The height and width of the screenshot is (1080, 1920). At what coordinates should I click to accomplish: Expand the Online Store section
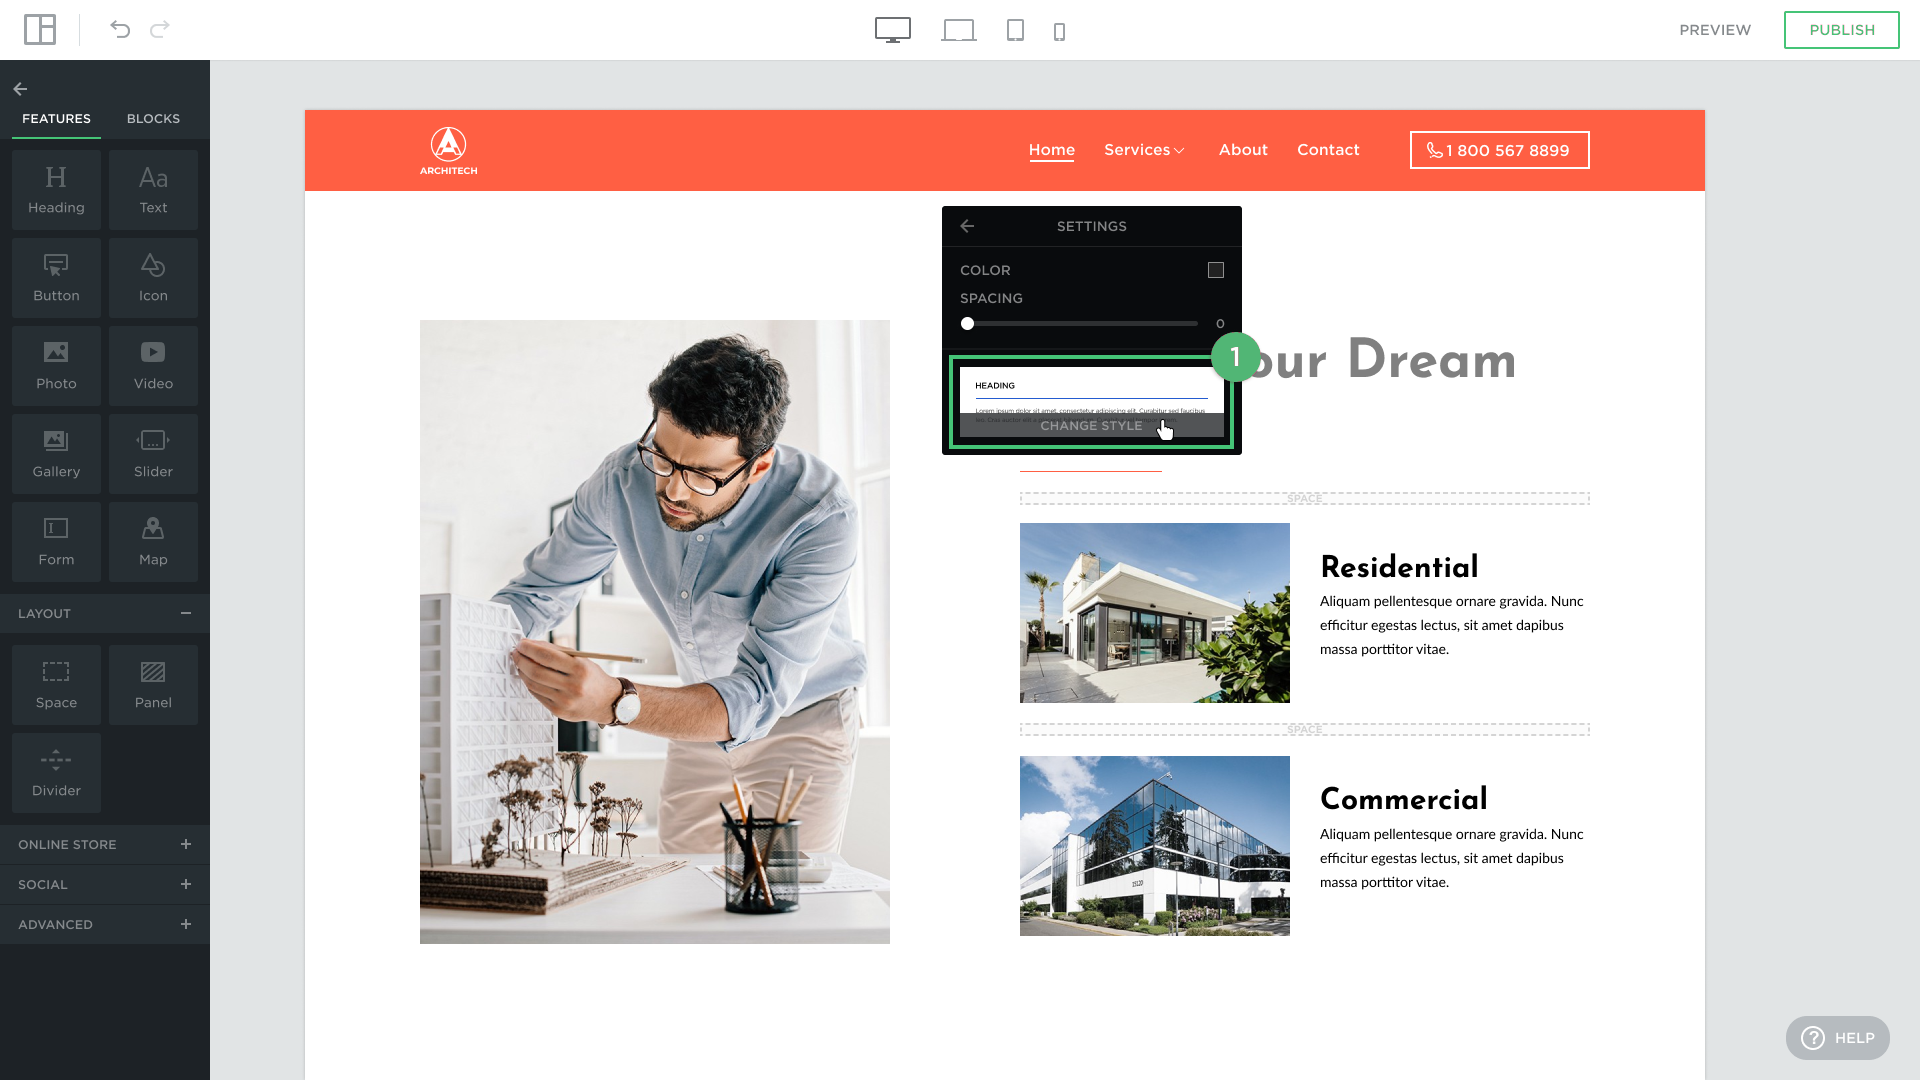[186, 844]
